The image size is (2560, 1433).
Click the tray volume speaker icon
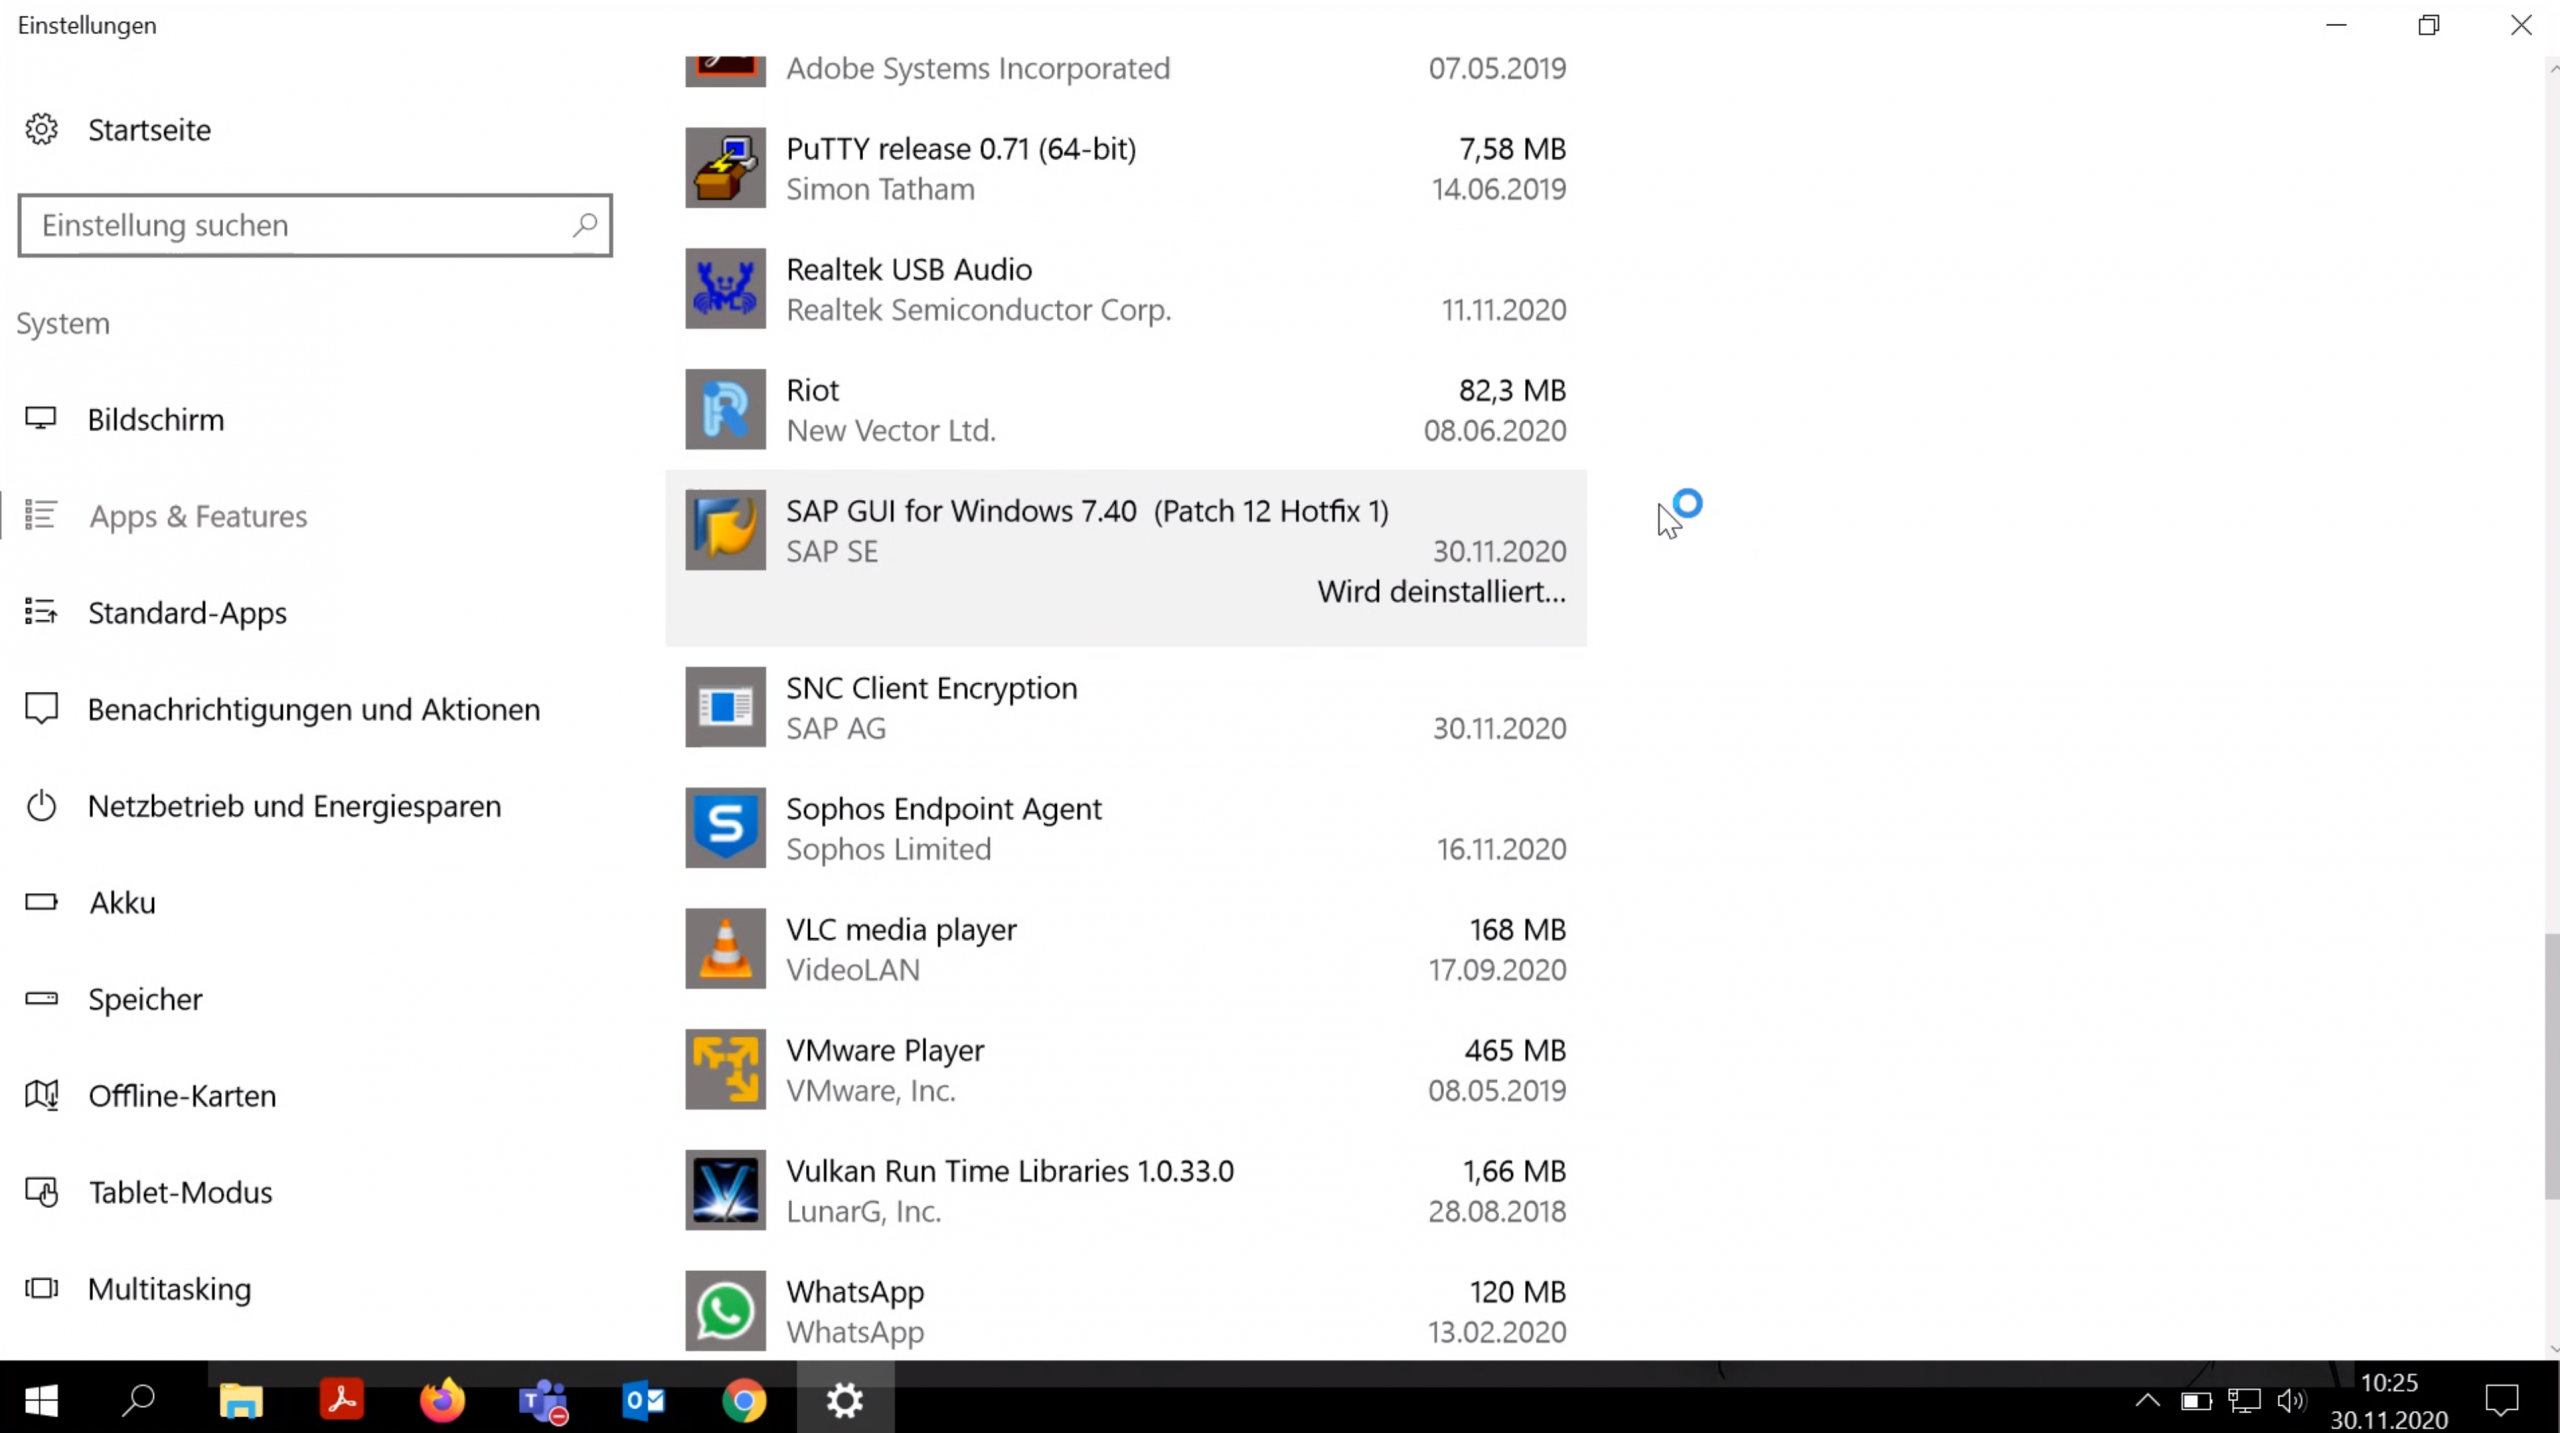[x=2292, y=1401]
